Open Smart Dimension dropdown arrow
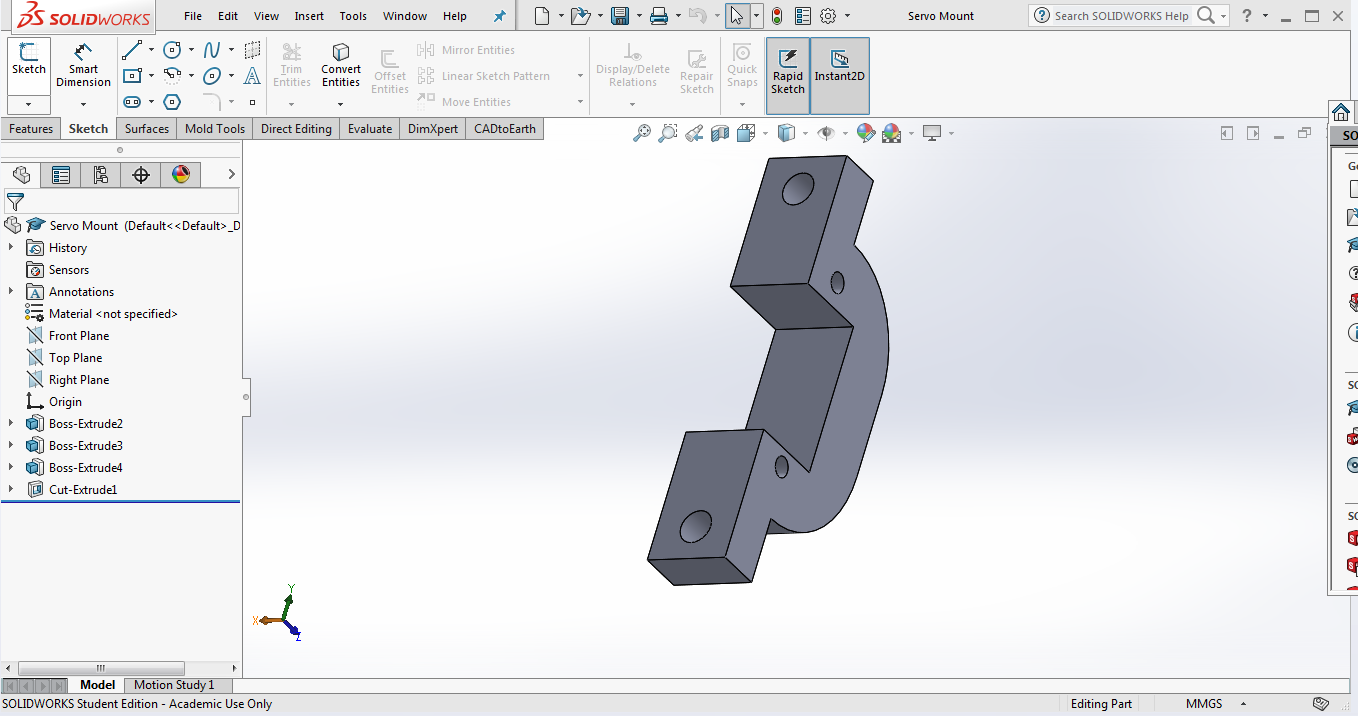The image size is (1358, 716). click(x=83, y=103)
